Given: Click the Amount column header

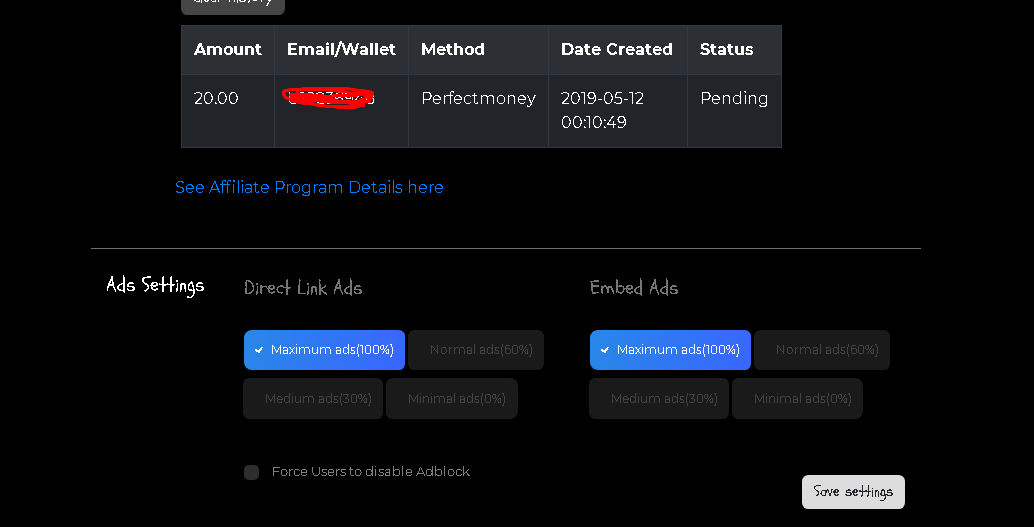Looking at the screenshot, I should coord(228,49).
